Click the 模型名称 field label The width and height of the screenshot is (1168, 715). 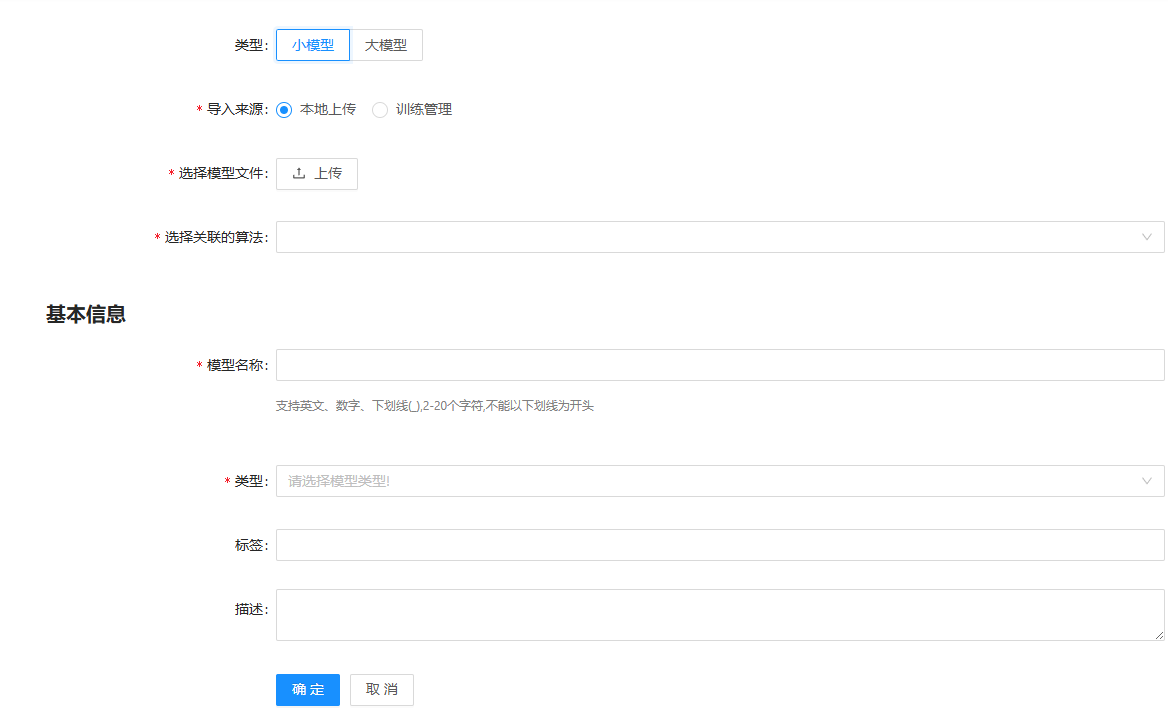236,365
